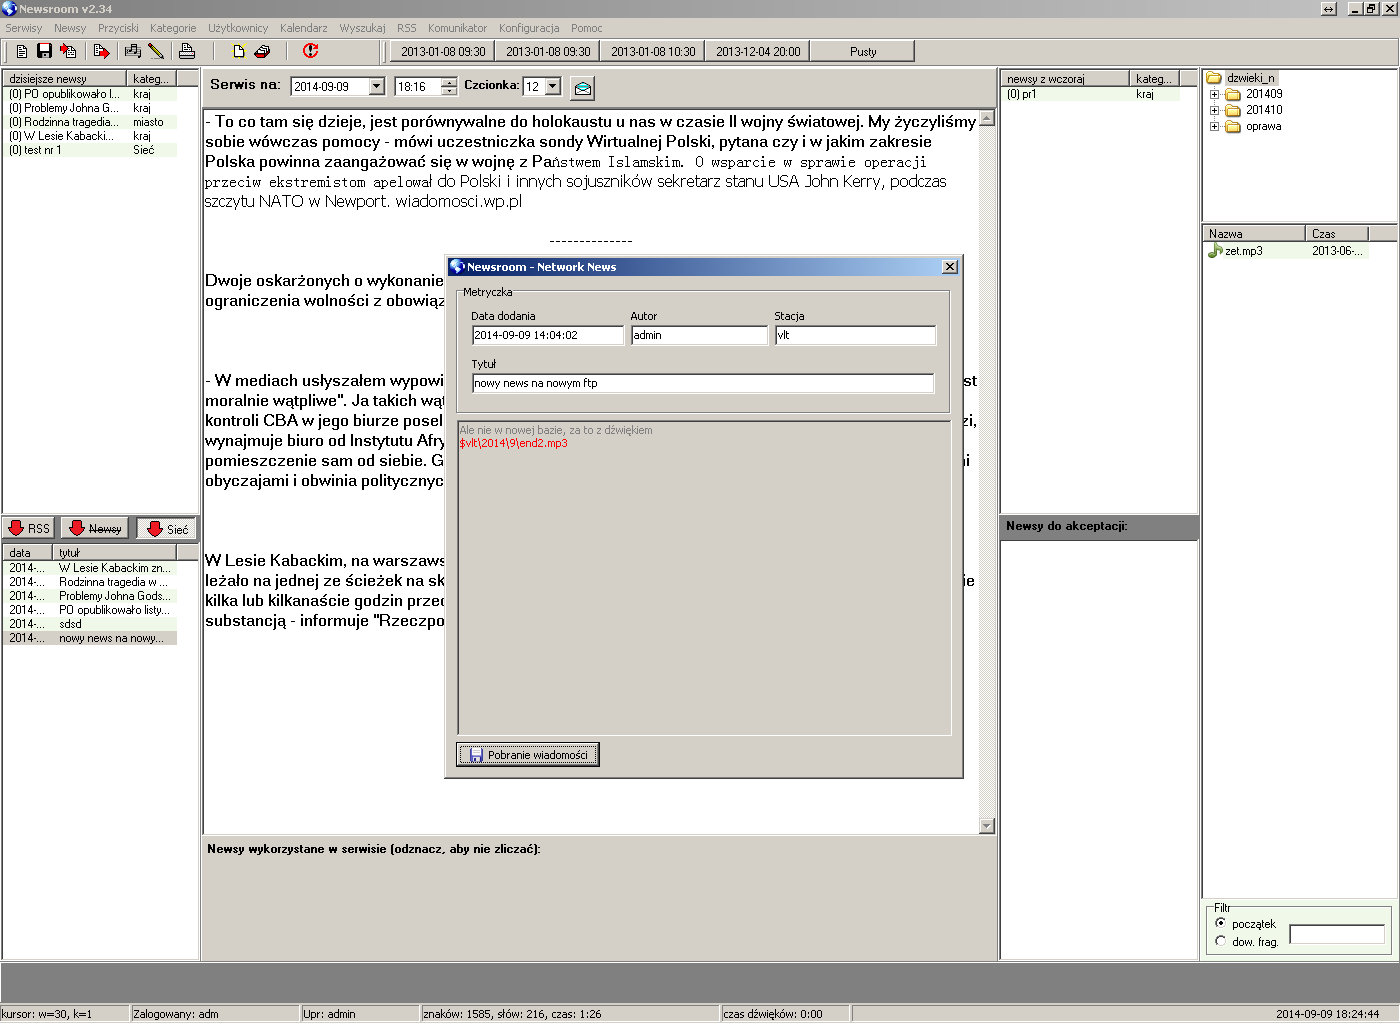Decrease the time with spinner down arrow

coord(449,91)
